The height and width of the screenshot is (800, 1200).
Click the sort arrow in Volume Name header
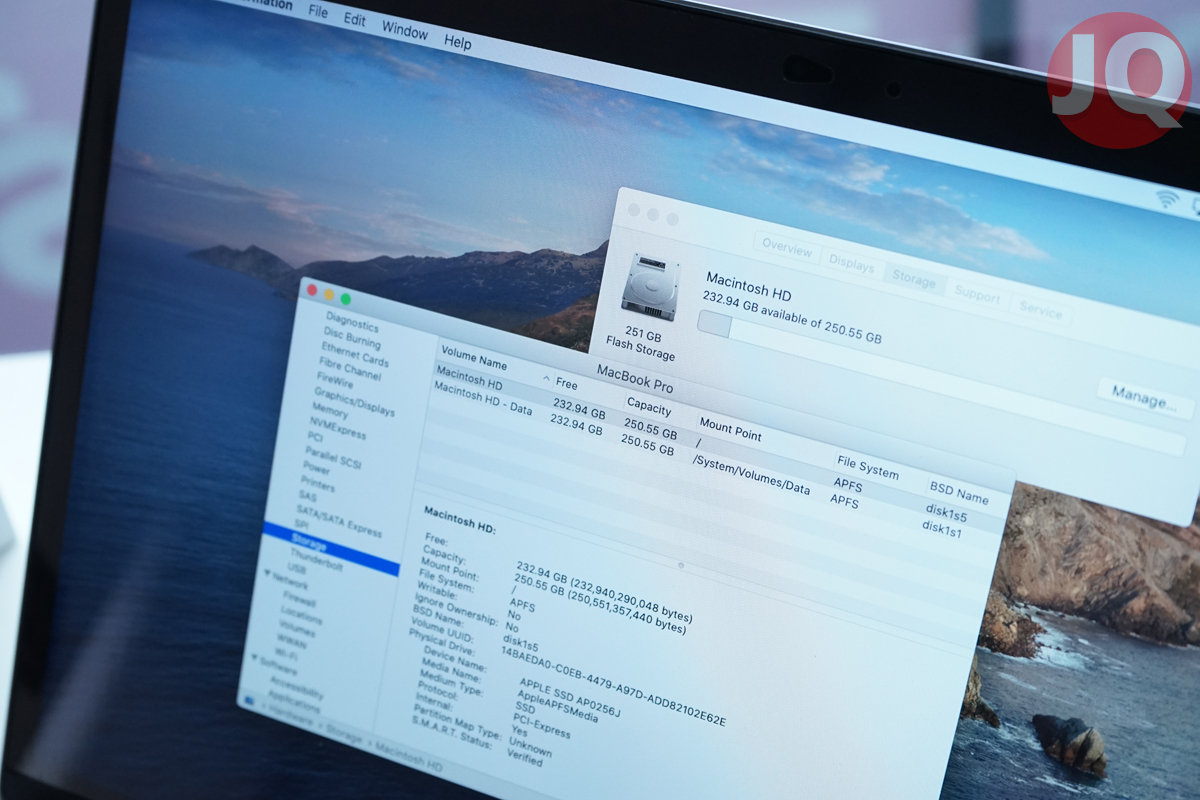click(546, 379)
